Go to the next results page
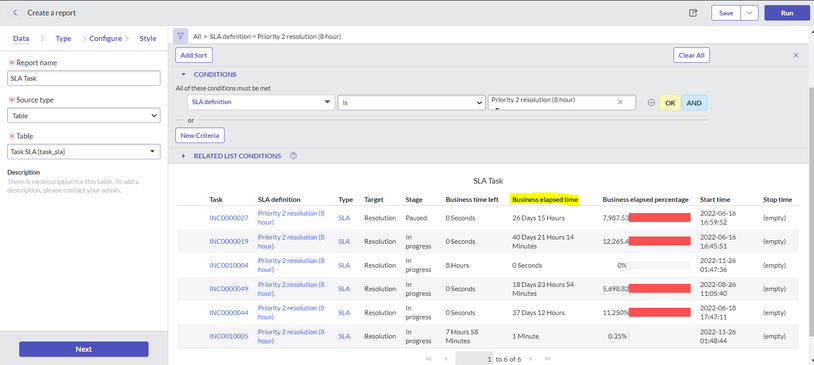Screen dimensions: 814x365 (x=531, y=359)
